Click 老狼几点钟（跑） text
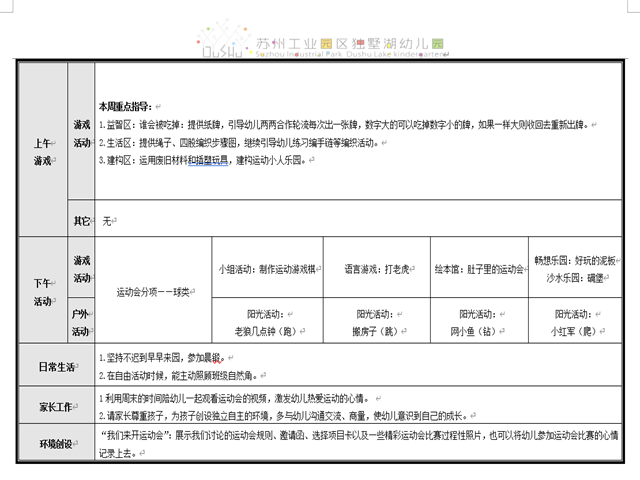Screen dimensions: 640x480 (x=265, y=331)
